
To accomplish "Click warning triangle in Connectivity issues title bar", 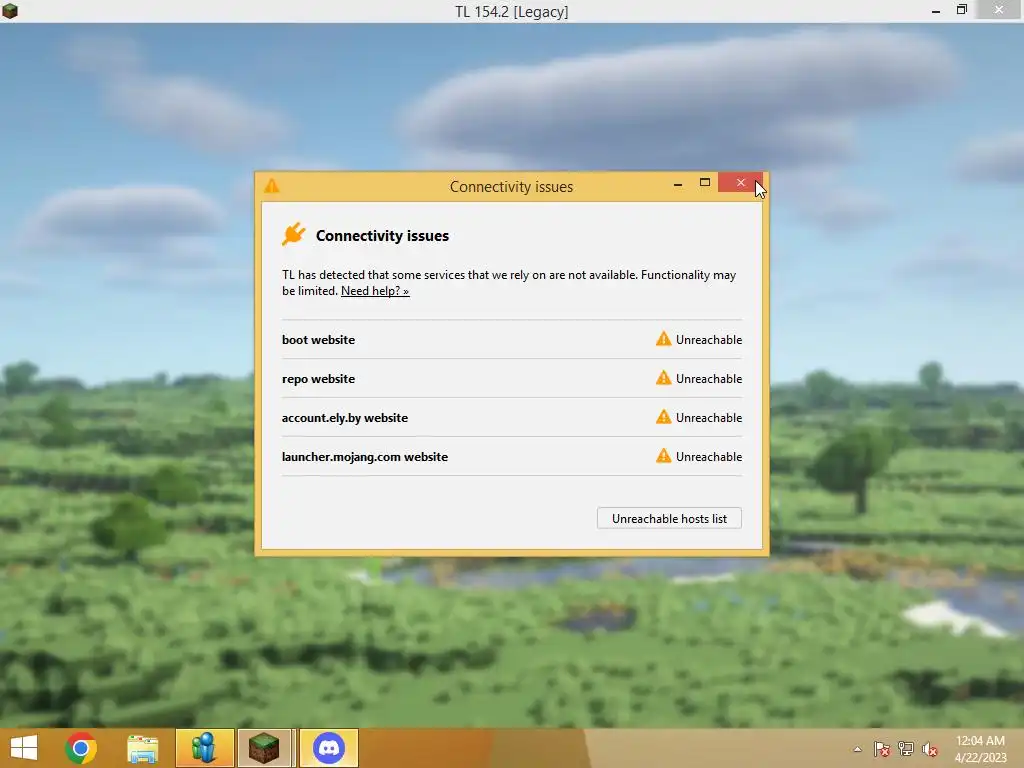I will coord(272,186).
